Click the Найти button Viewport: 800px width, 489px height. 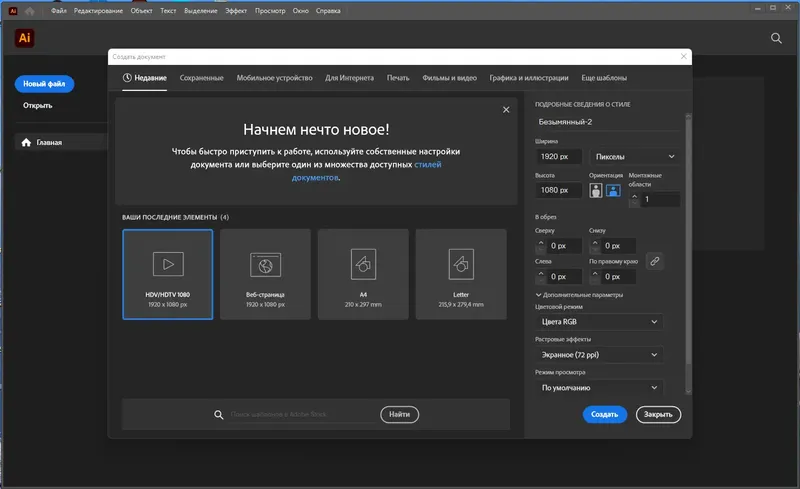pos(399,414)
